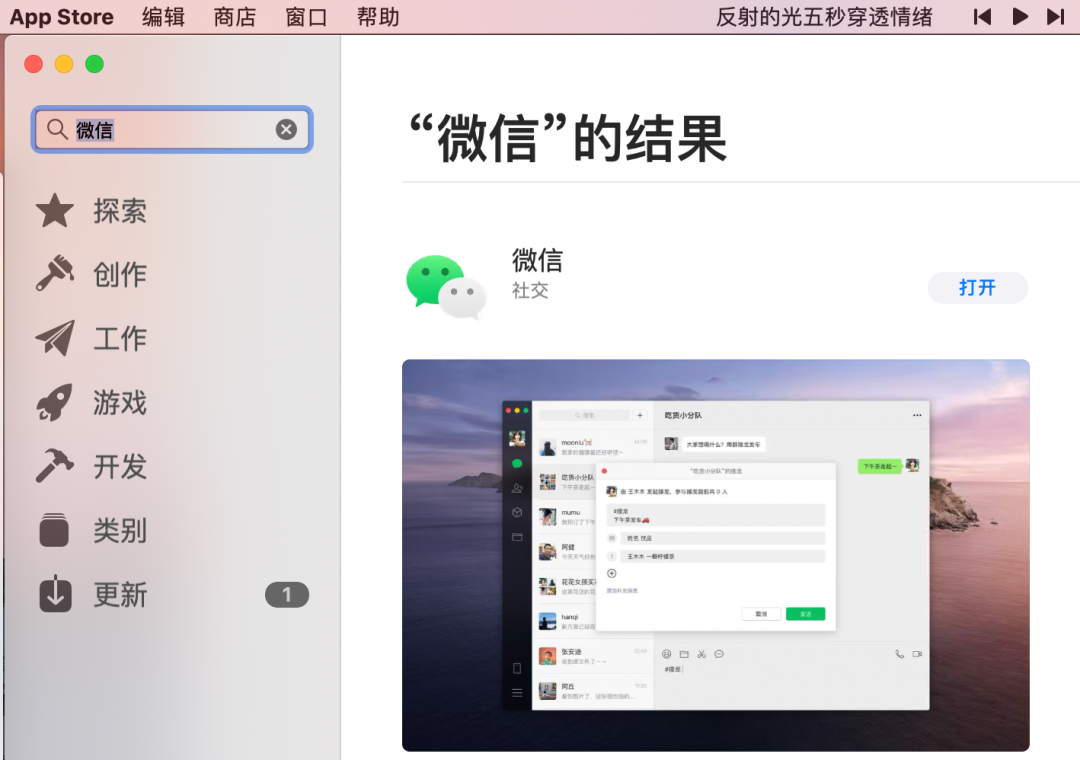1080x760 pixels.
Task: Open the 帮助 menu
Action: tap(378, 17)
